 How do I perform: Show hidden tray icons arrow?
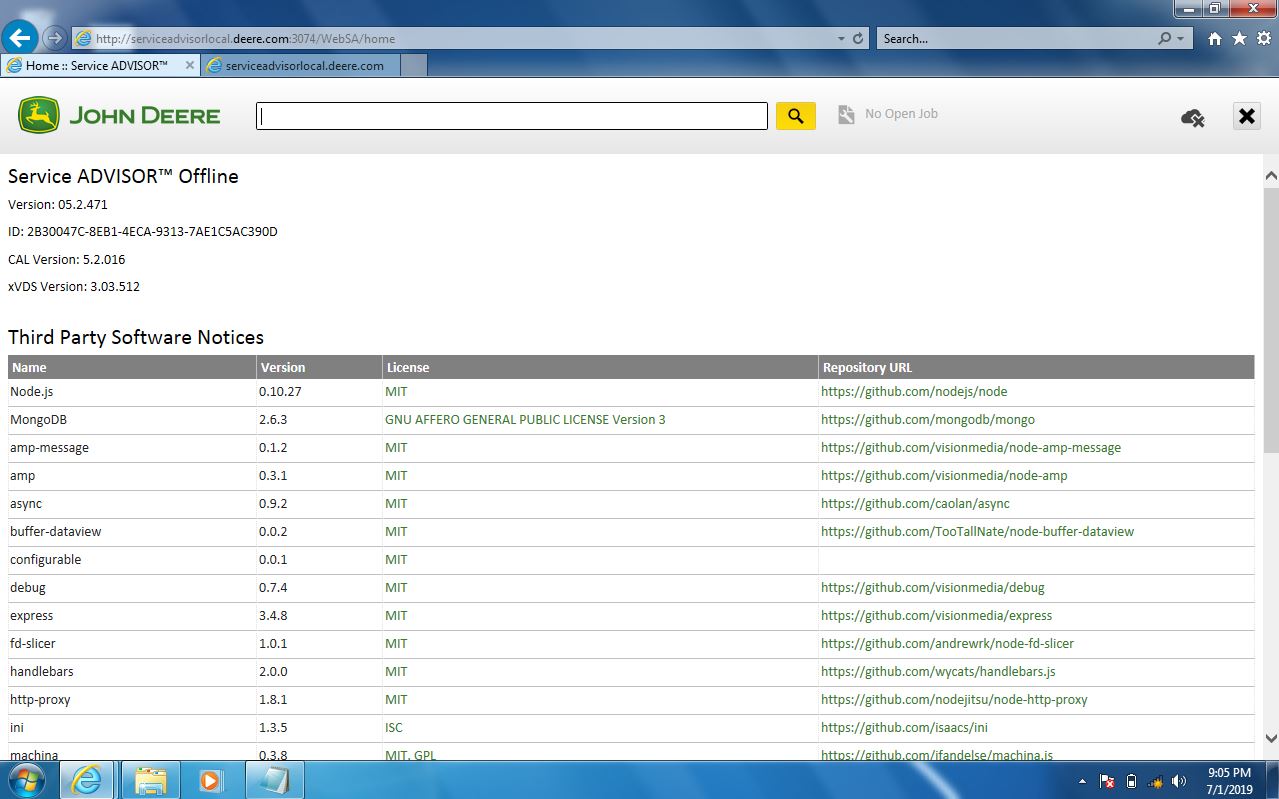pos(1082,781)
